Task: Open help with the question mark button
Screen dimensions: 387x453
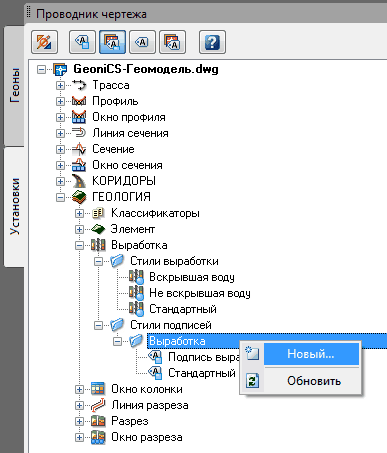Action: click(x=212, y=42)
